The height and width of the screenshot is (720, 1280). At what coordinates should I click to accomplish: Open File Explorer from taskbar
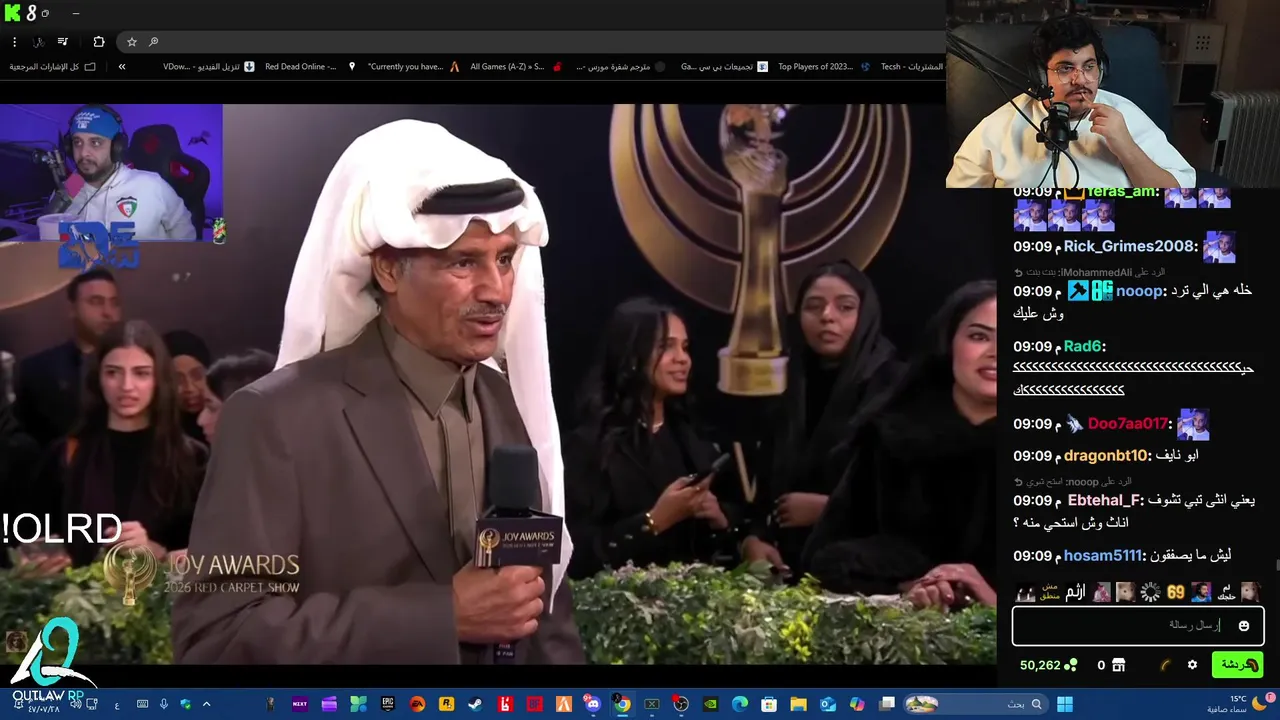(x=798, y=704)
